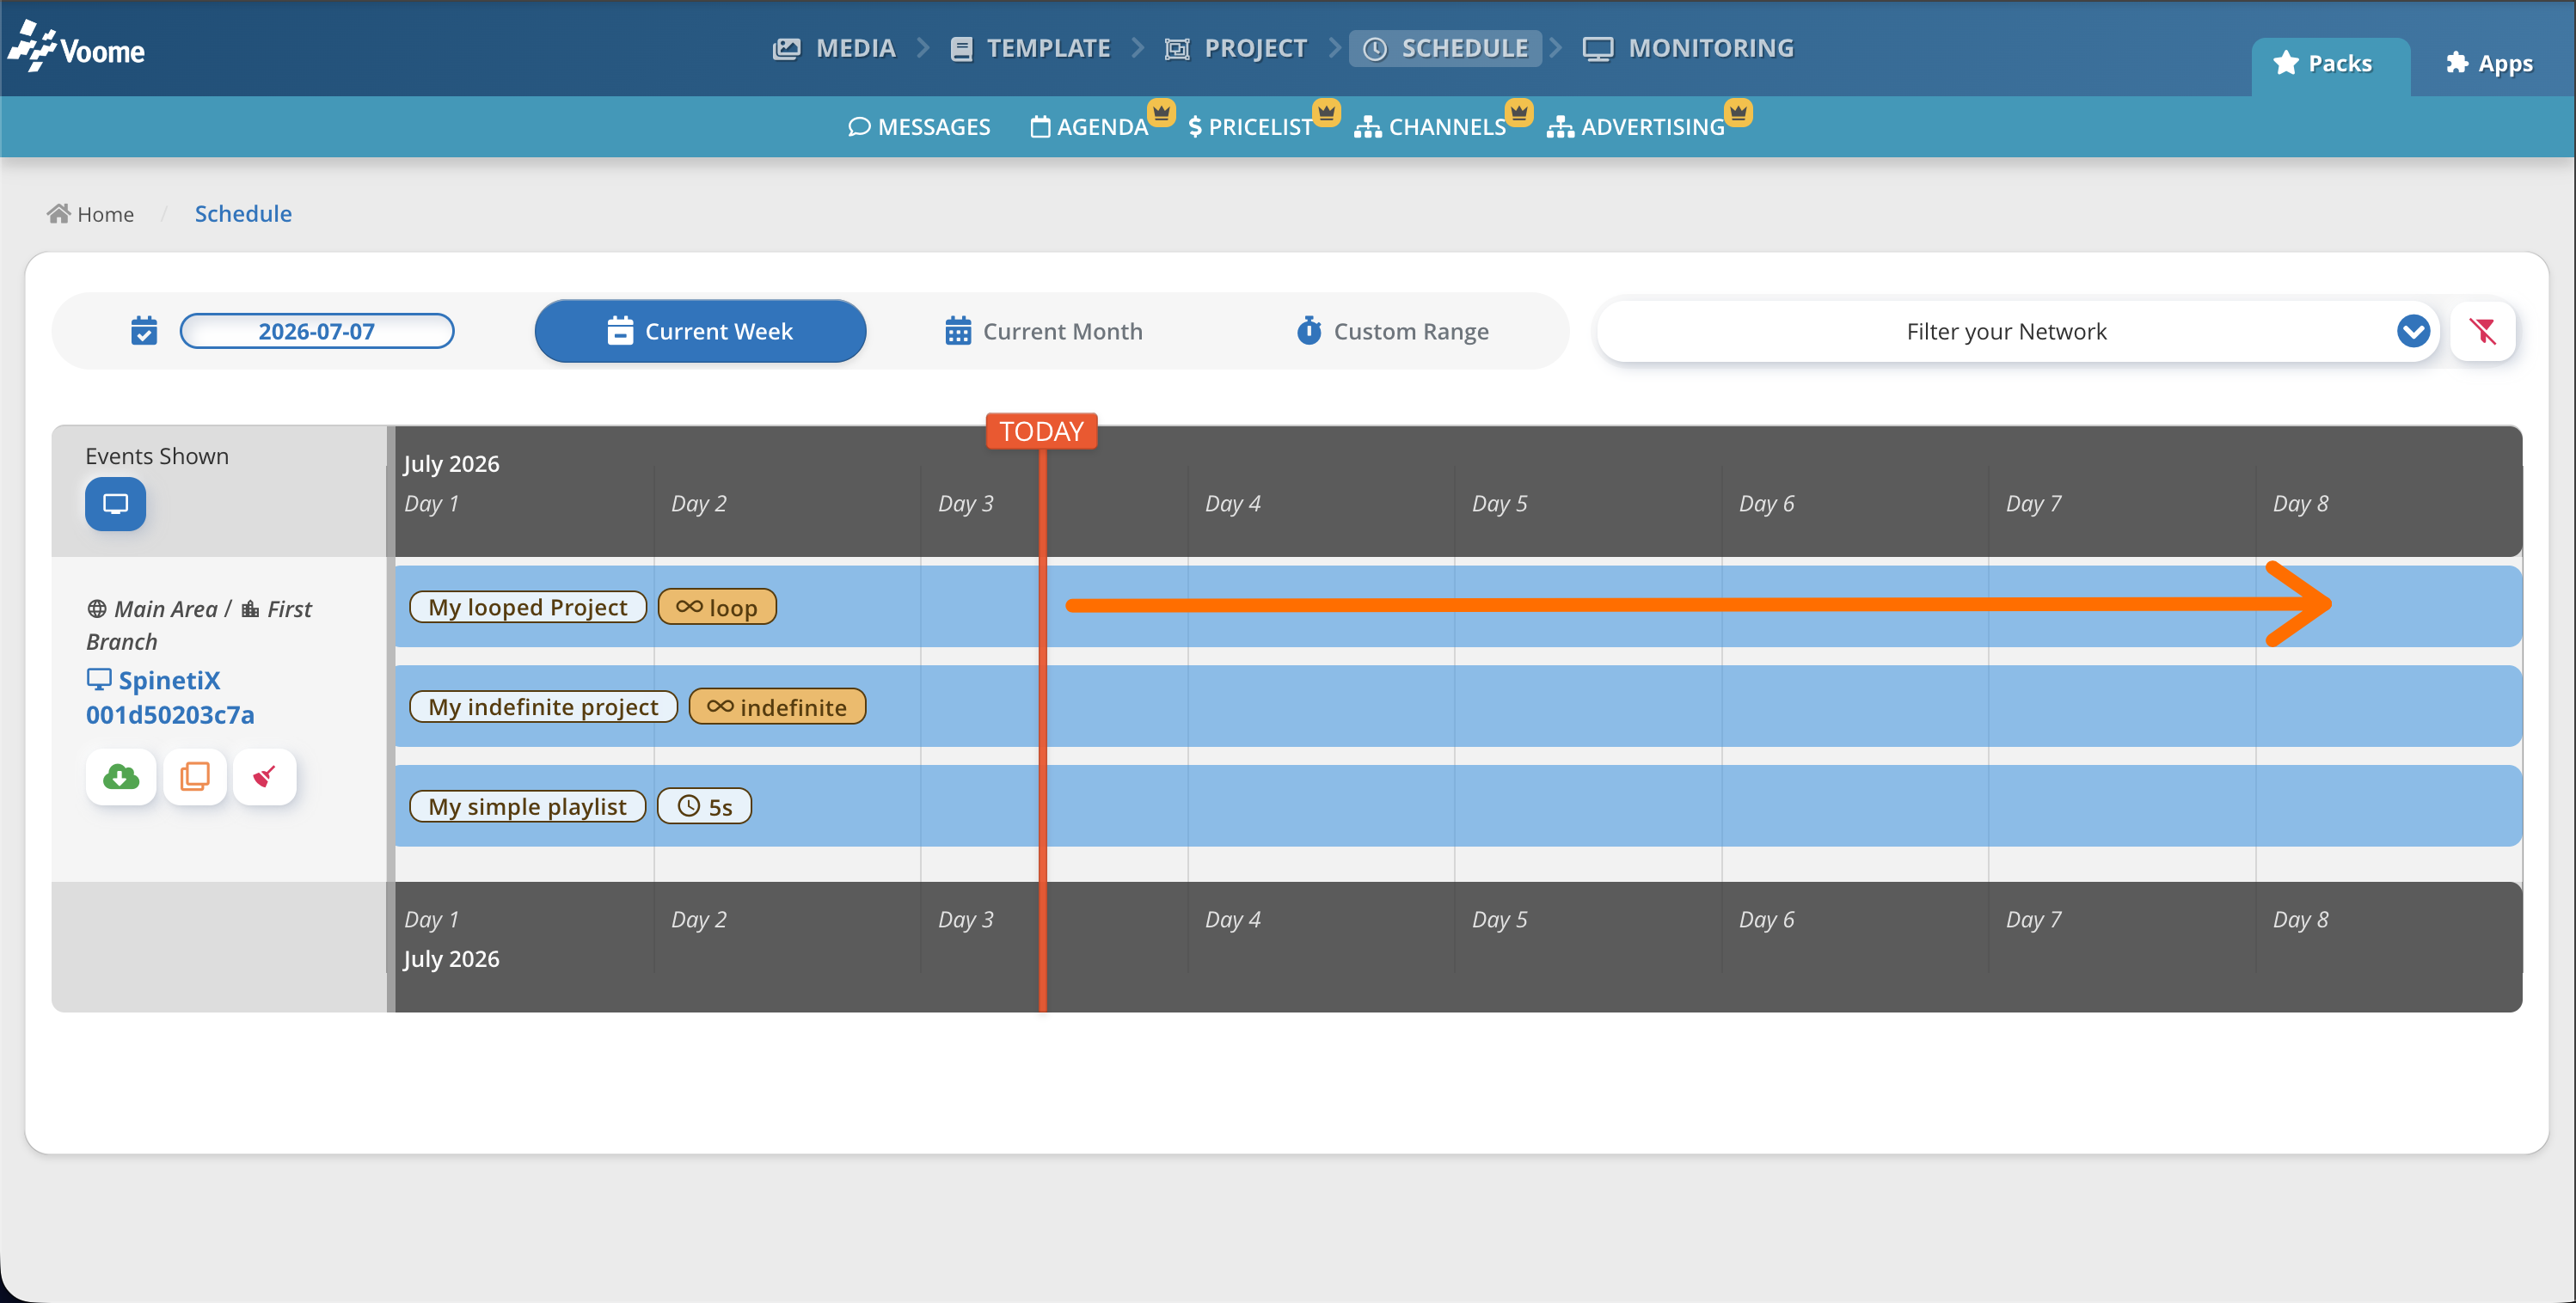2576x1303 pixels.
Task: Click the orange copy schedule icon
Action: 195,777
